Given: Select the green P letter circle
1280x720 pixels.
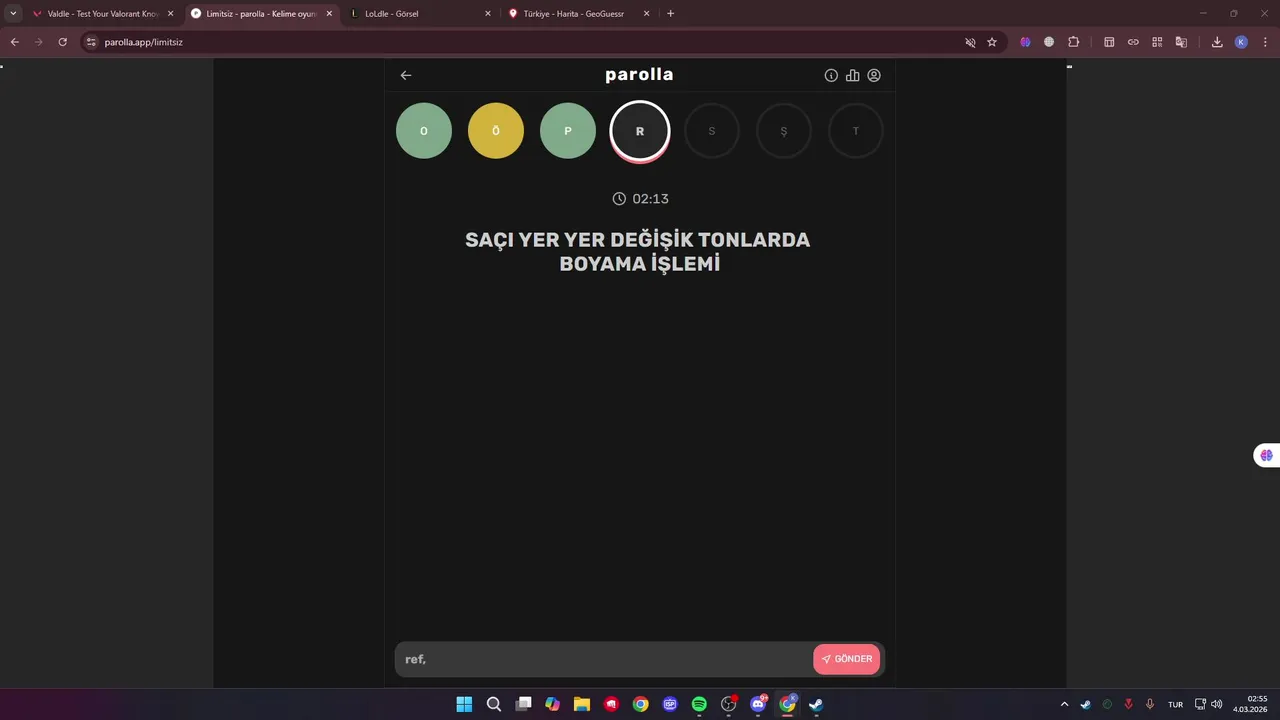Looking at the screenshot, I should 568,131.
